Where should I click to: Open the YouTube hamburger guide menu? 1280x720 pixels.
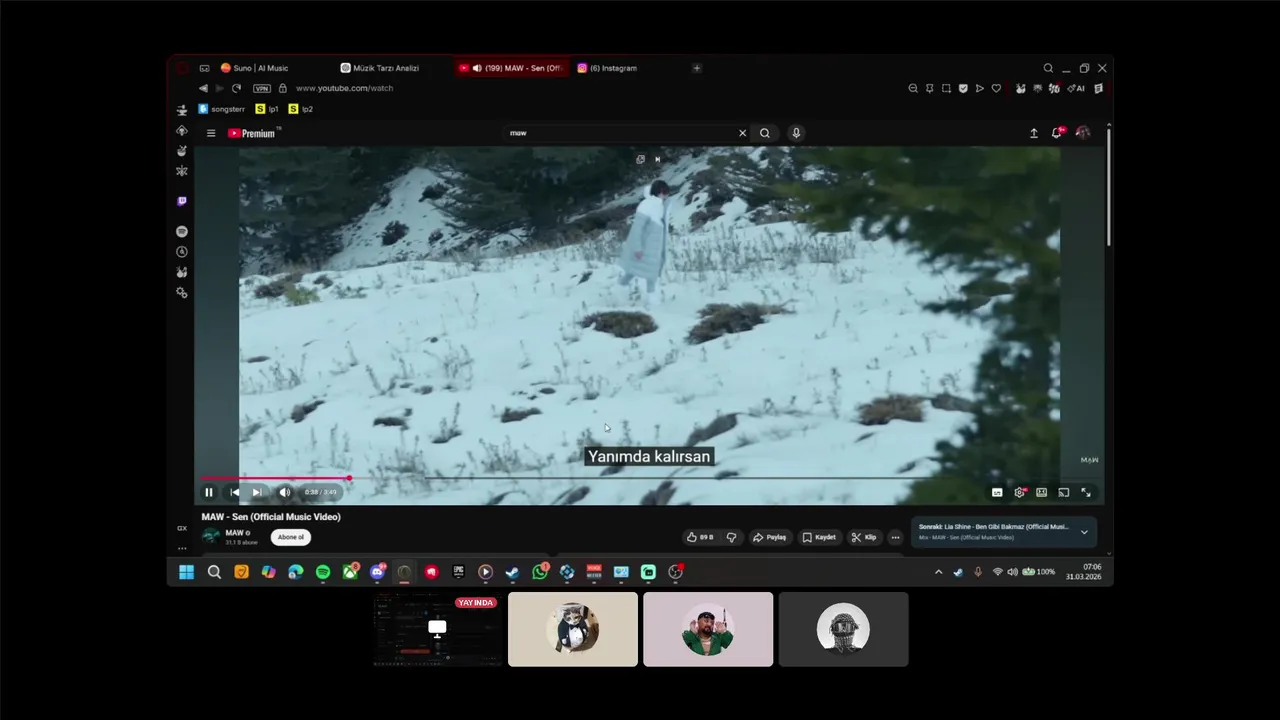(211, 133)
